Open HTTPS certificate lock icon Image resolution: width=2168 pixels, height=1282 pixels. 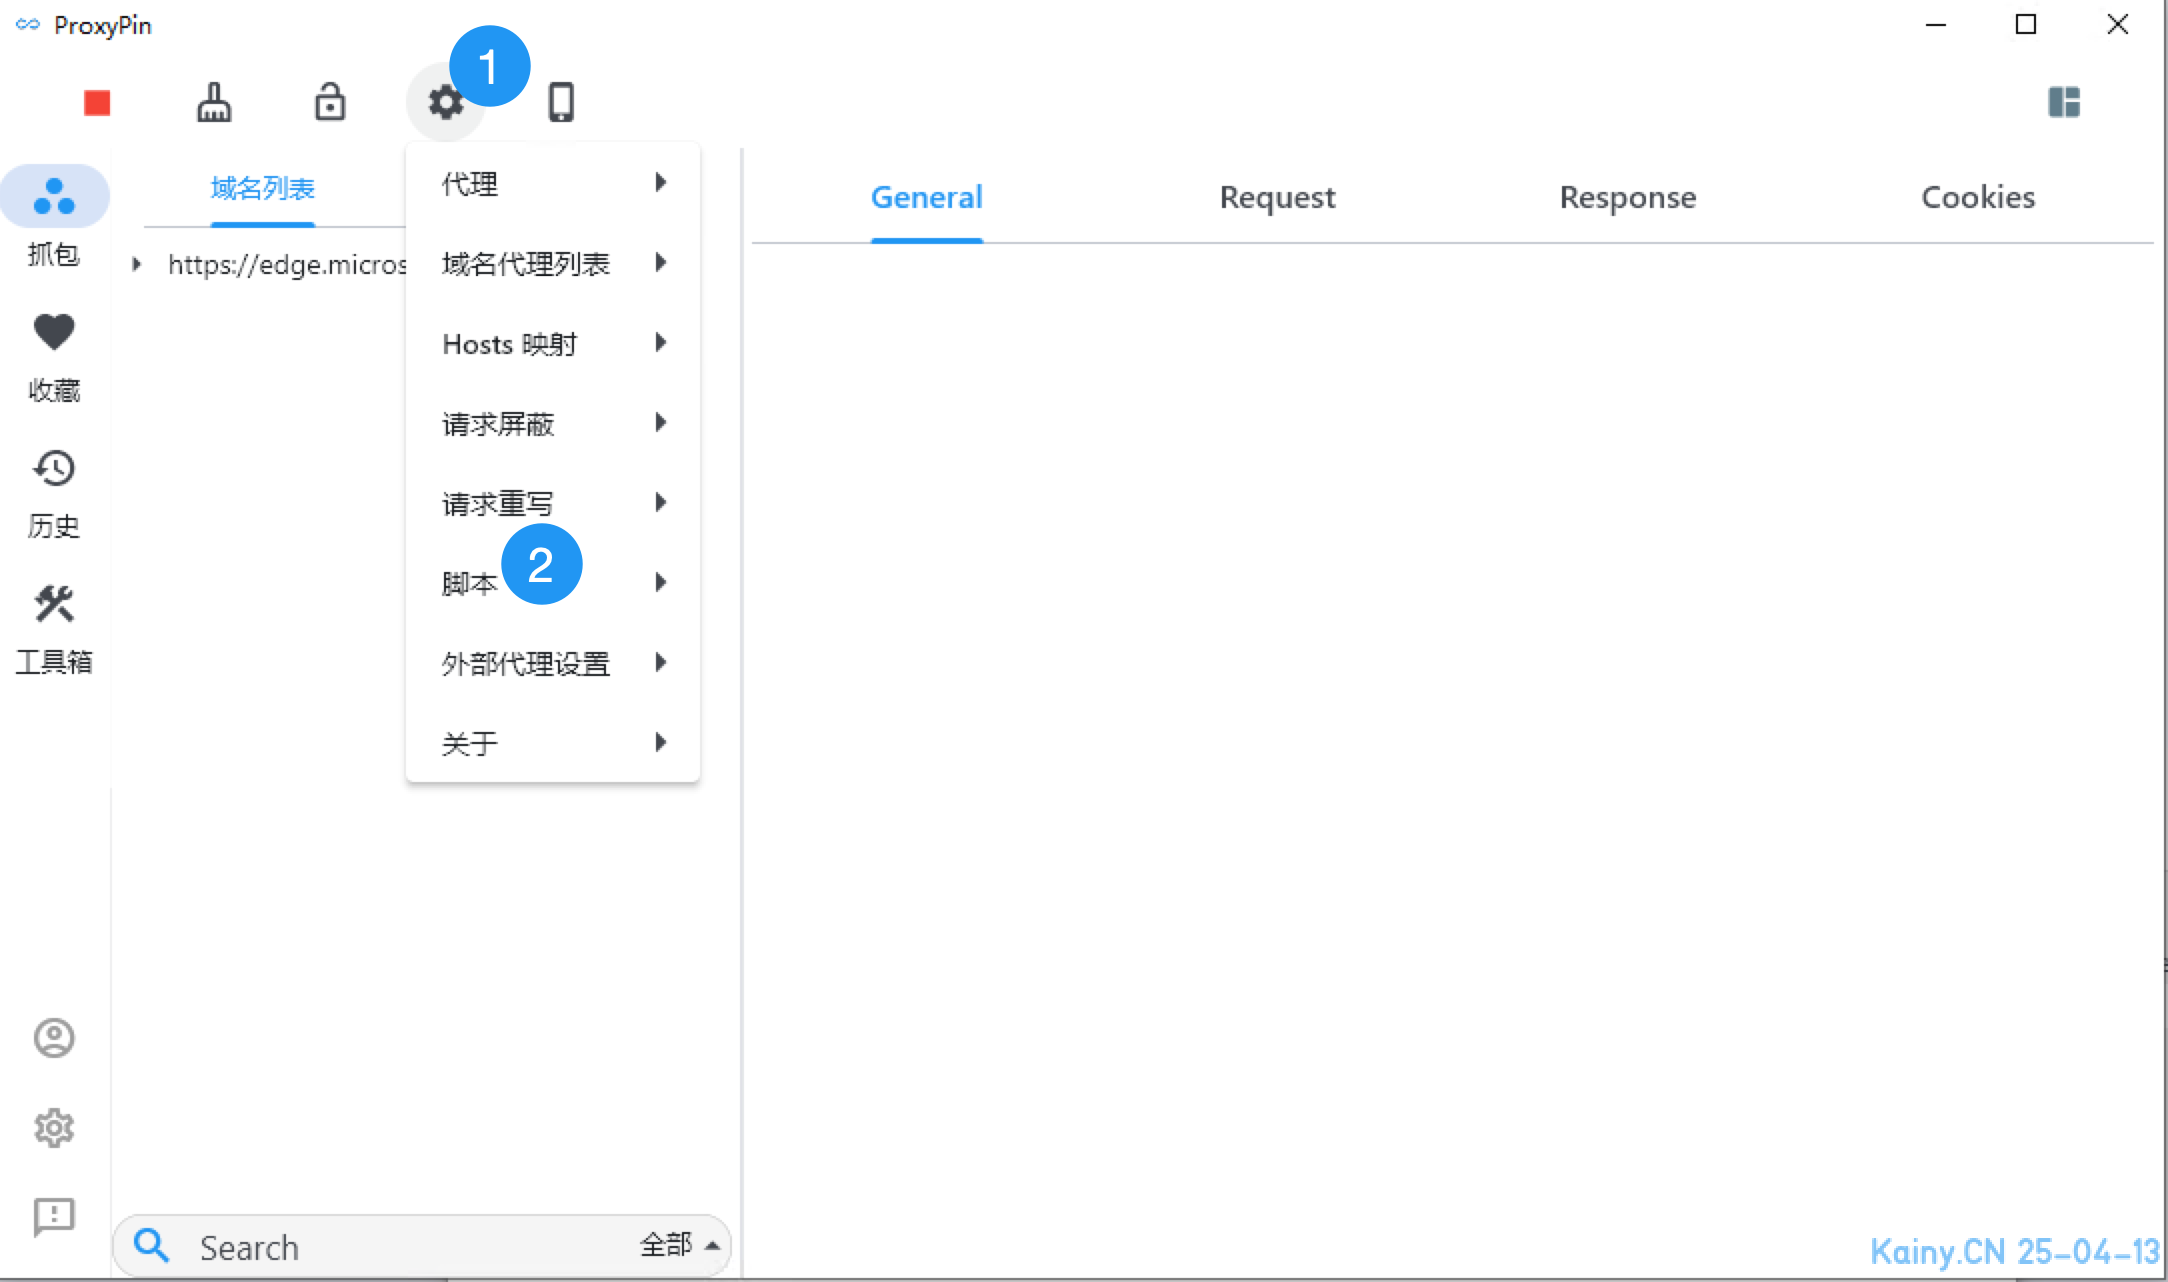pyautogui.click(x=330, y=103)
